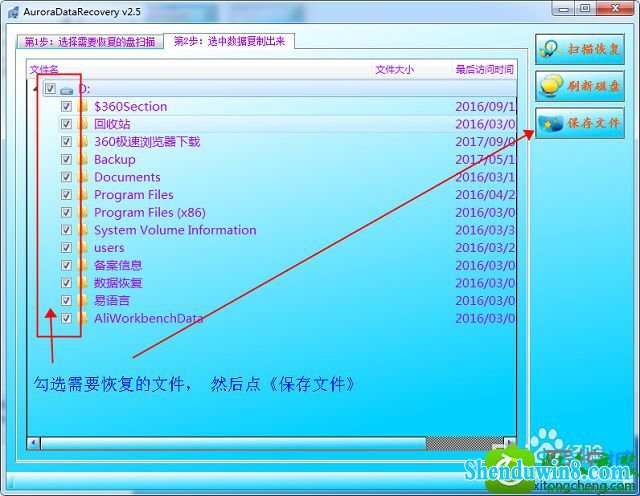Select the 易语言 folder name
Screen dimensions: 640x496
(112, 300)
